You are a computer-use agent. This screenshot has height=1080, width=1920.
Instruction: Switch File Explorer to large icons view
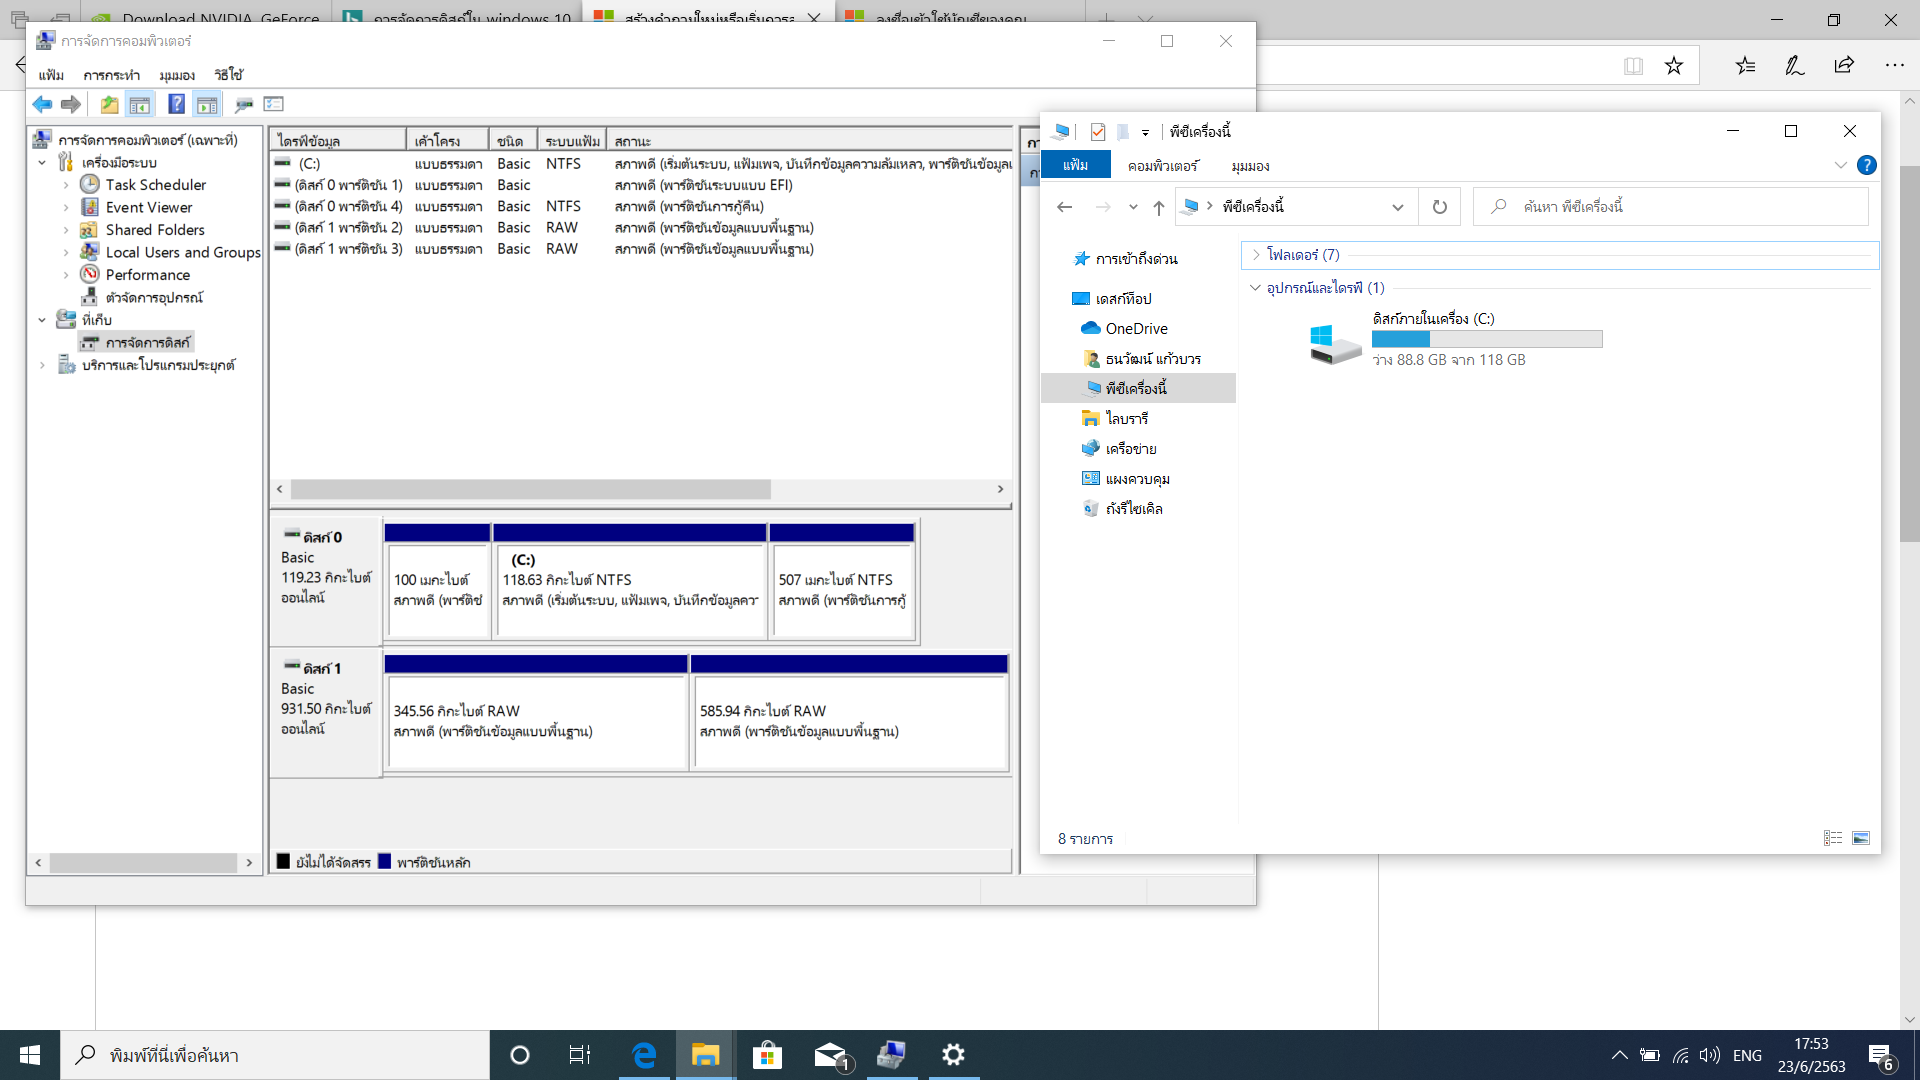pyautogui.click(x=1860, y=838)
